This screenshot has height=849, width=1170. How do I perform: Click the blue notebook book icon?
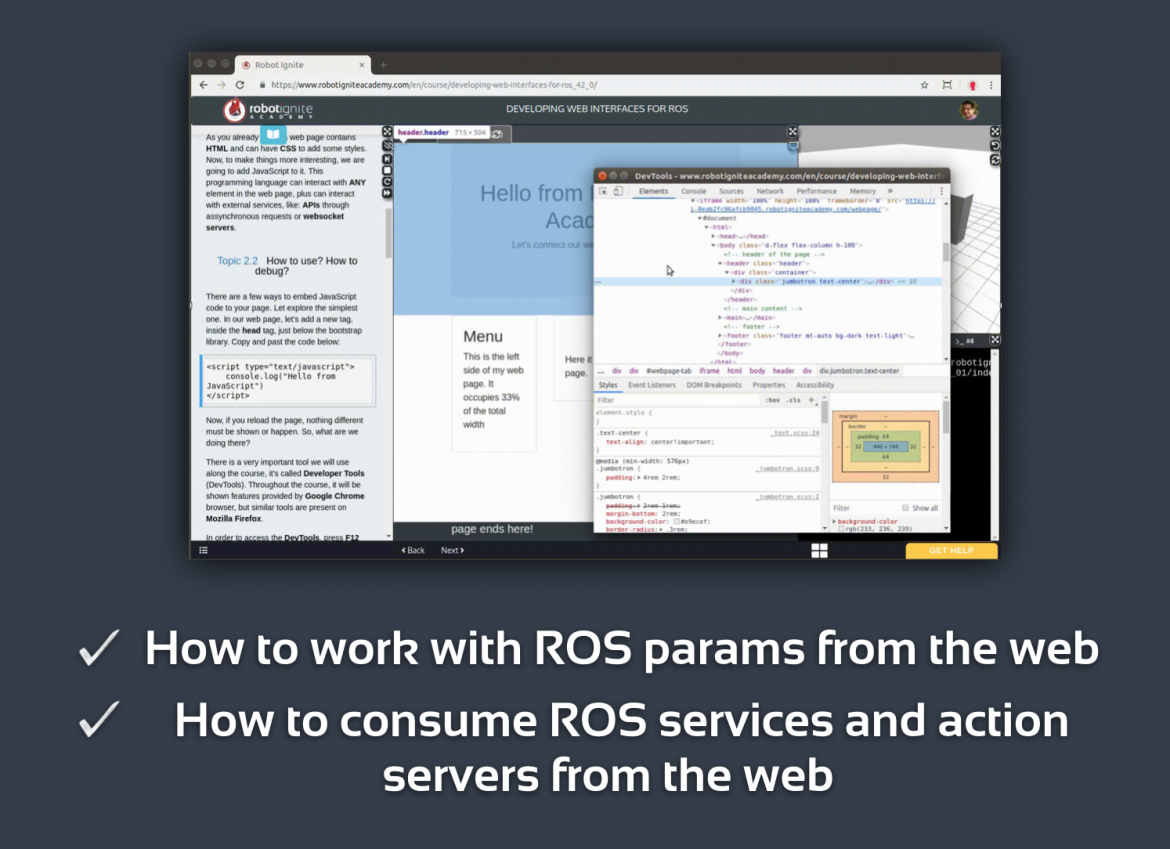coord(273,135)
